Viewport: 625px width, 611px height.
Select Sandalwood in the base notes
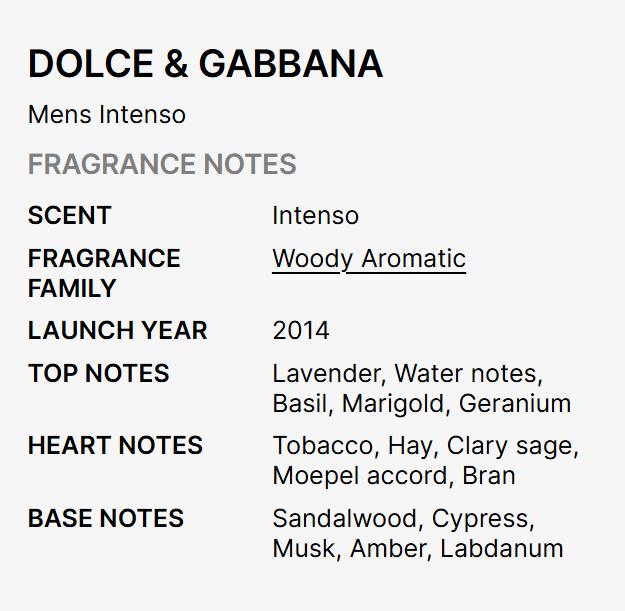pos(346,519)
